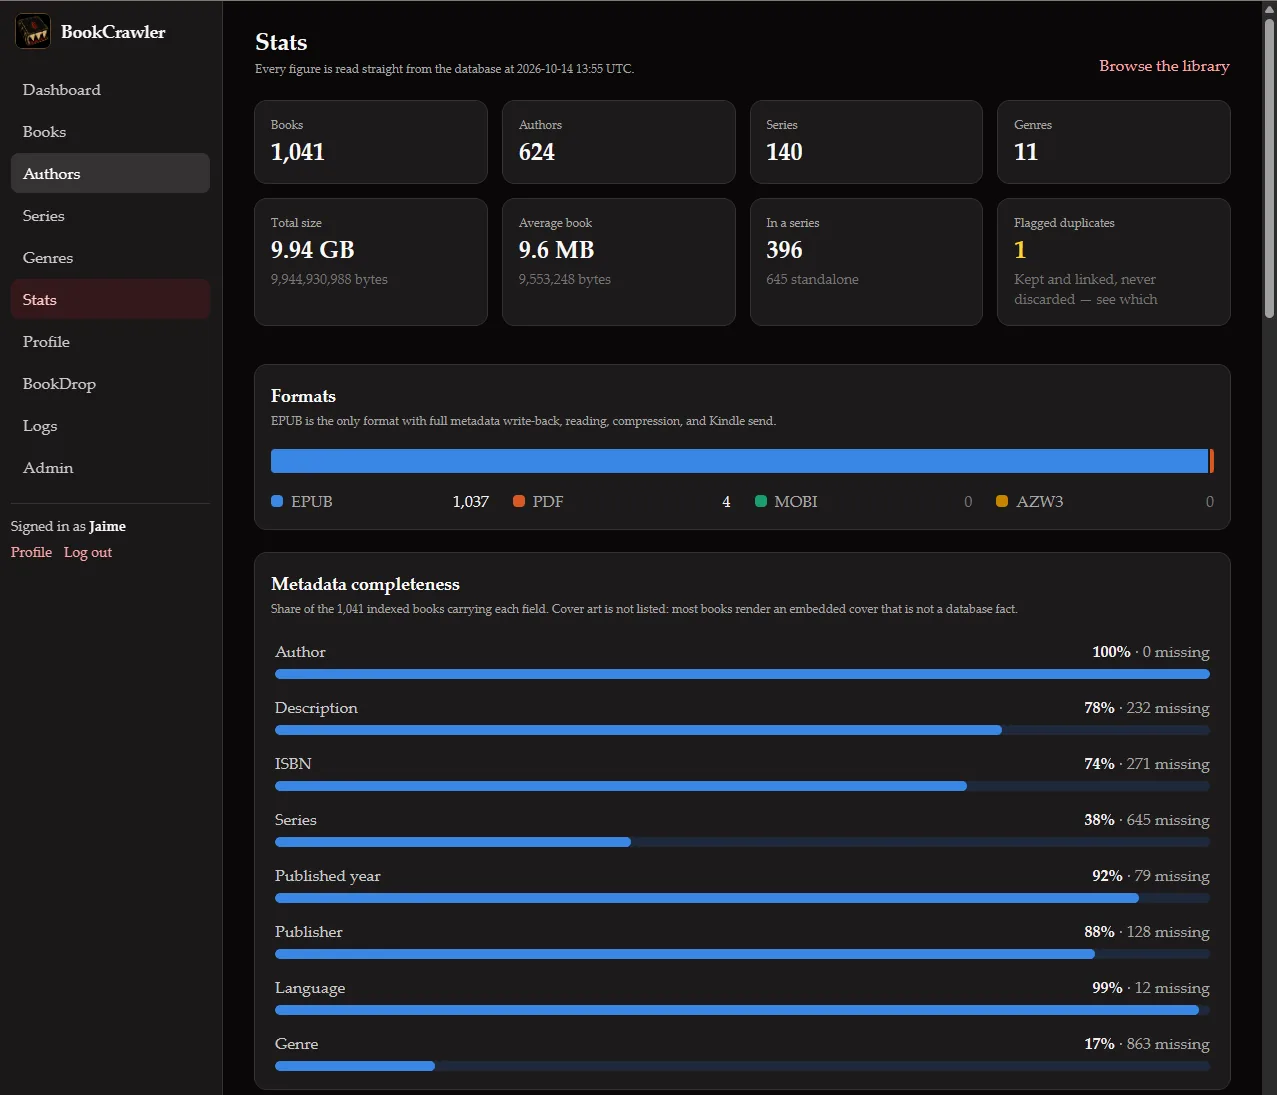The width and height of the screenshot is (1277, 1095).
Task: Click the Authors 624 stat card
Action: pos(619,142)
